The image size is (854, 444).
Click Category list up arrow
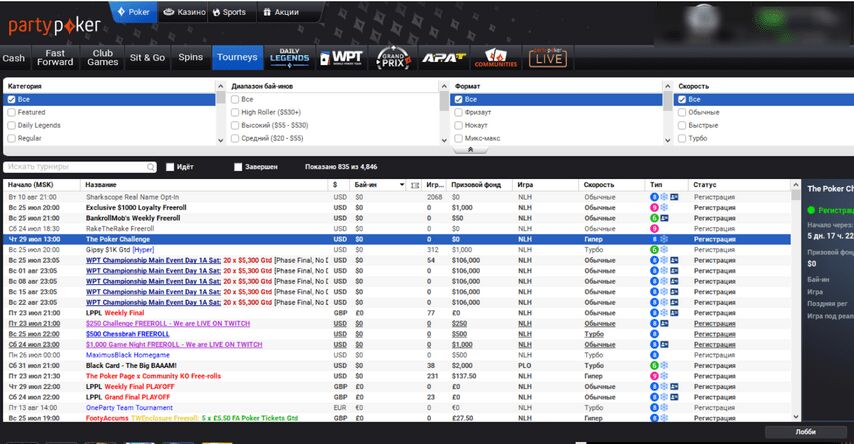[221, 86]
